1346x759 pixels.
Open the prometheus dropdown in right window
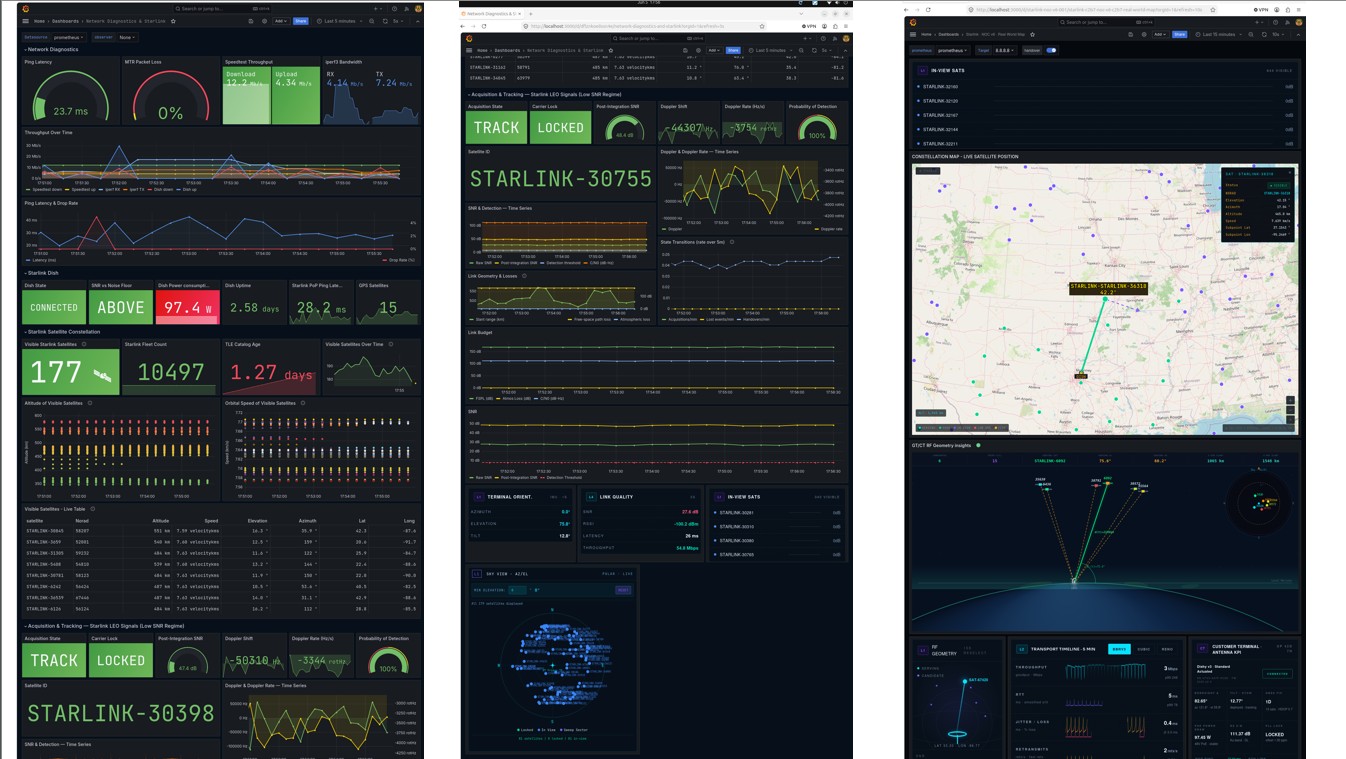coord(955,50)
